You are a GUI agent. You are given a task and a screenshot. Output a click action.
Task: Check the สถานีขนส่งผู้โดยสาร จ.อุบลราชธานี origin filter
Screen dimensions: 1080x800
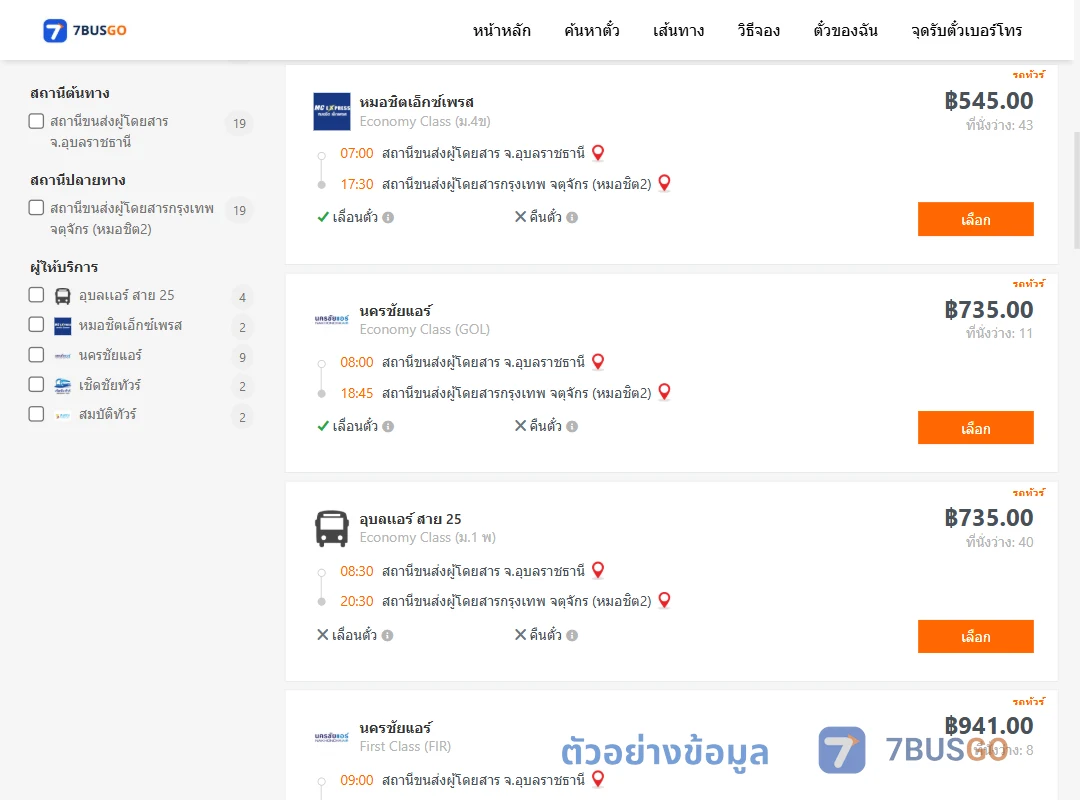click(x=37, y=121)
